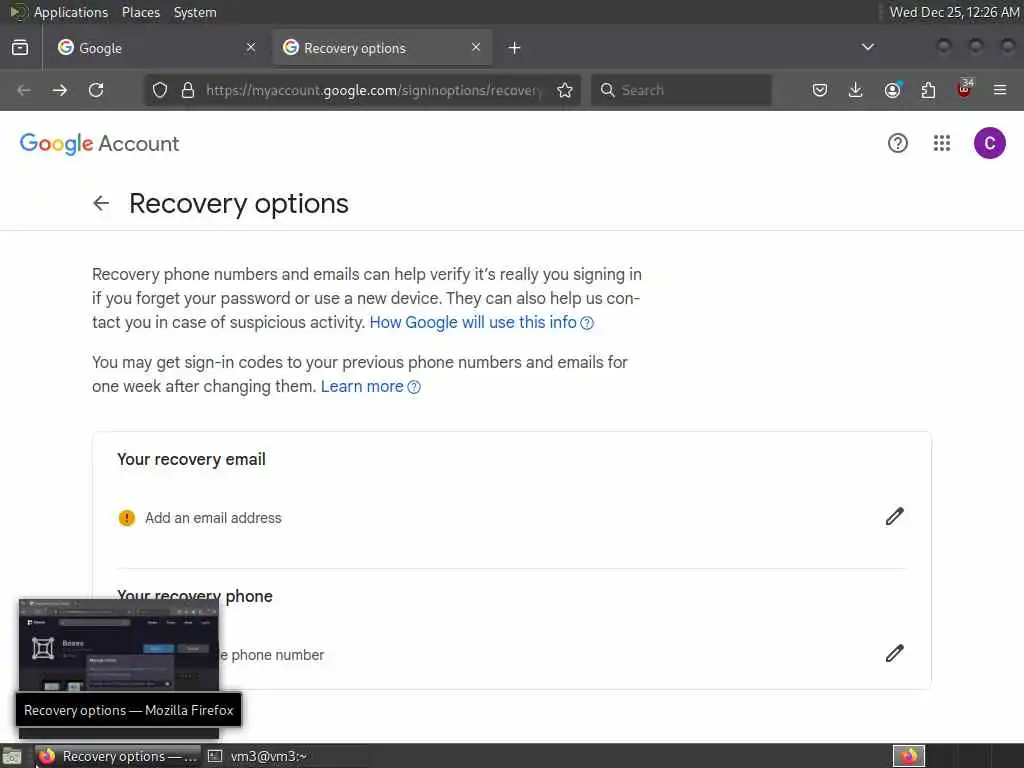Open the Places menu
This screenshot has height=768, width=1024.
[140, 12]
